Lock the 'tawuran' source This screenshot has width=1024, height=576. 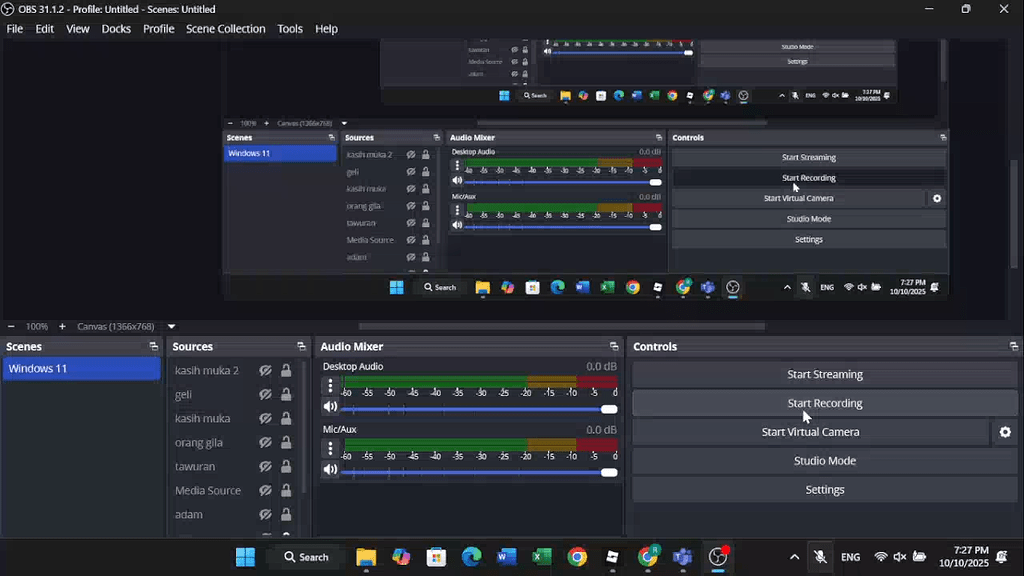pyautogui.click(x=286, y=467)
